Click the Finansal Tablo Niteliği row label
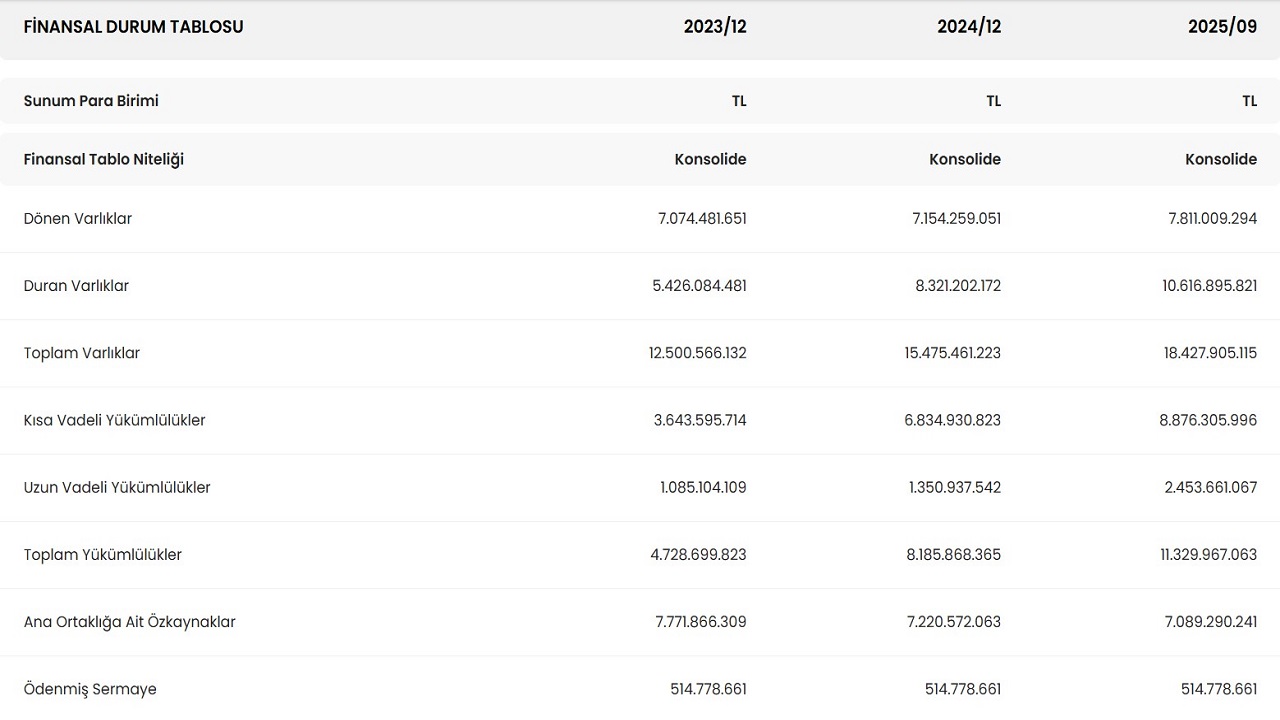The width and height of the screenshot is (1280, 720). (x=104, y=159)
